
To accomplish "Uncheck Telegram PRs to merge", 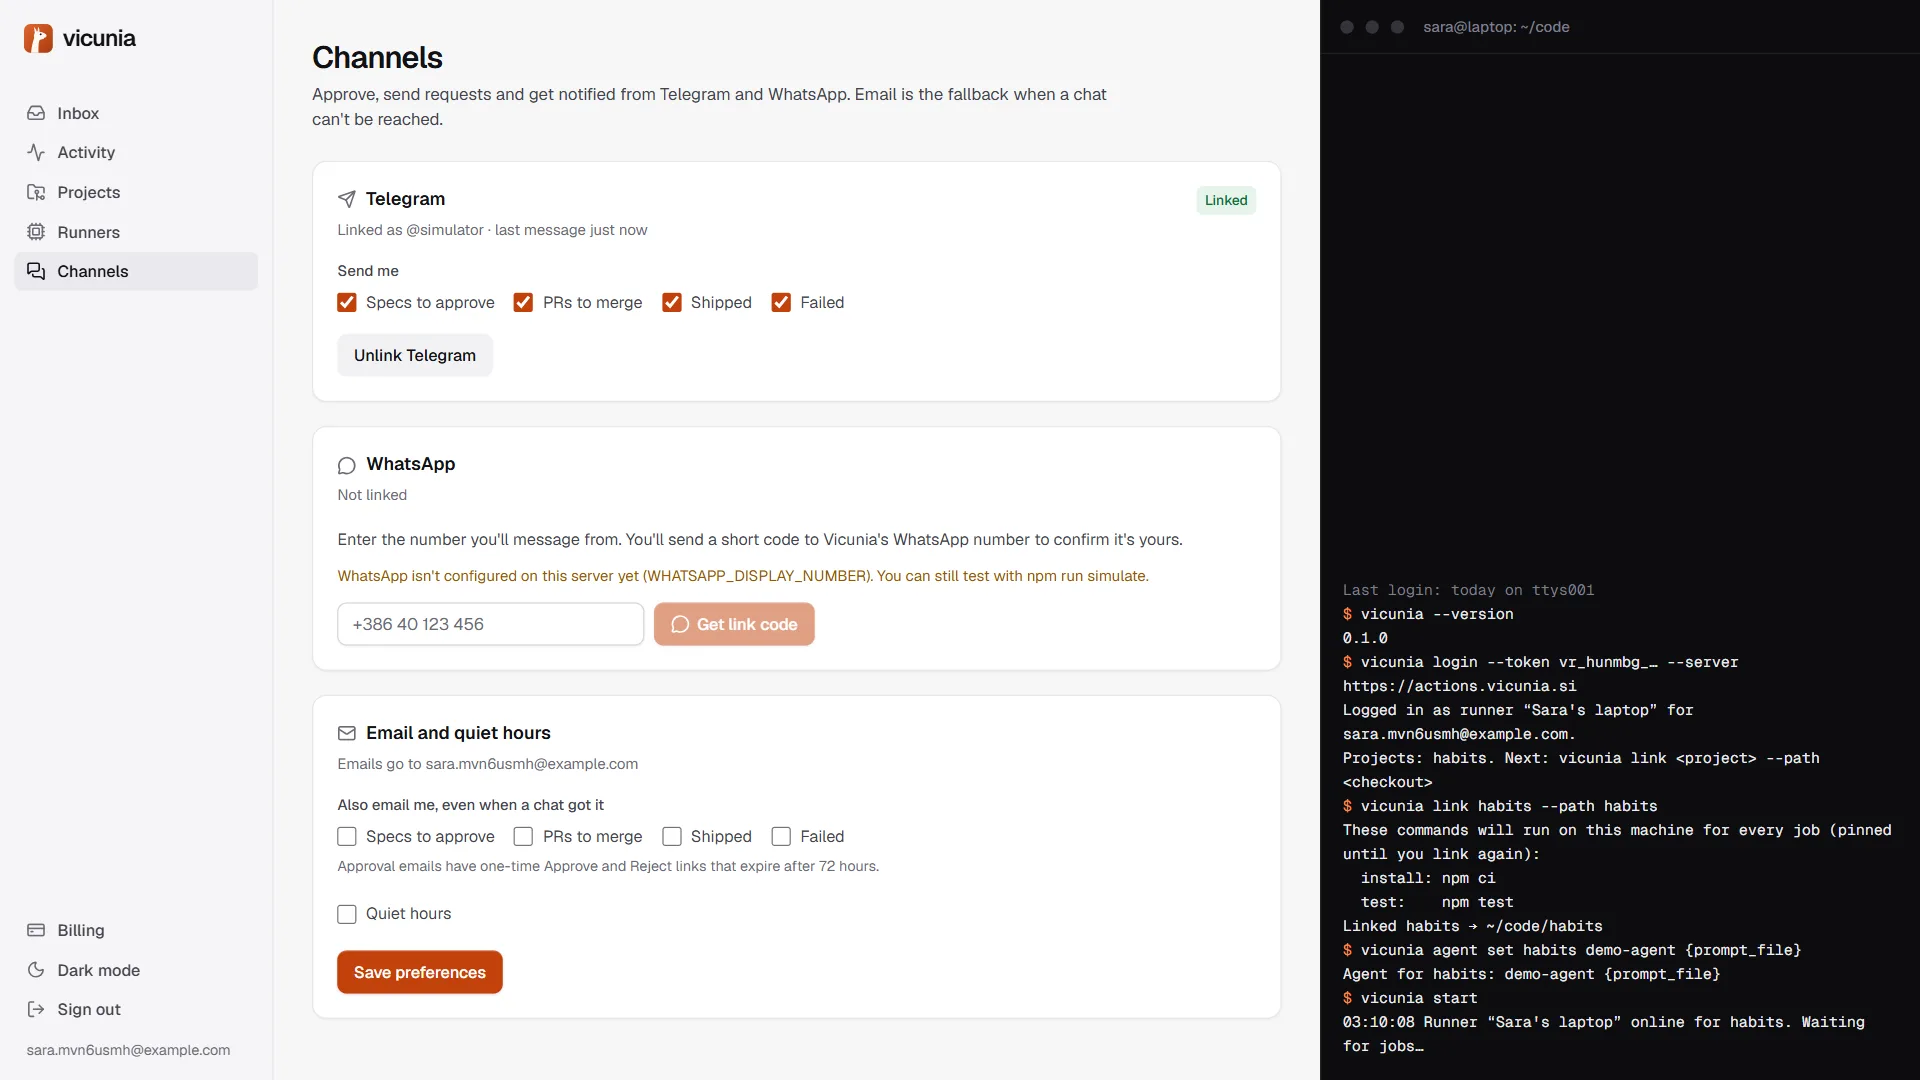I will tap(523, 302).
